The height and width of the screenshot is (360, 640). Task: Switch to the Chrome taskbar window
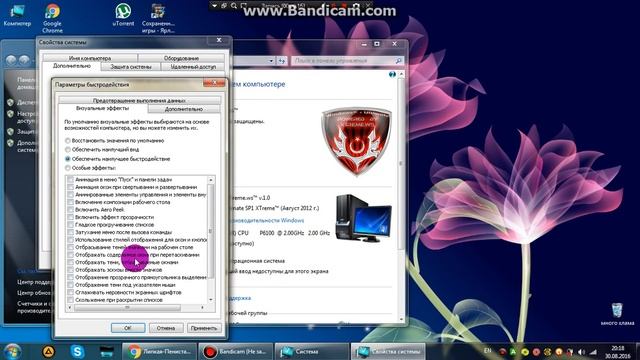[159, 351]
